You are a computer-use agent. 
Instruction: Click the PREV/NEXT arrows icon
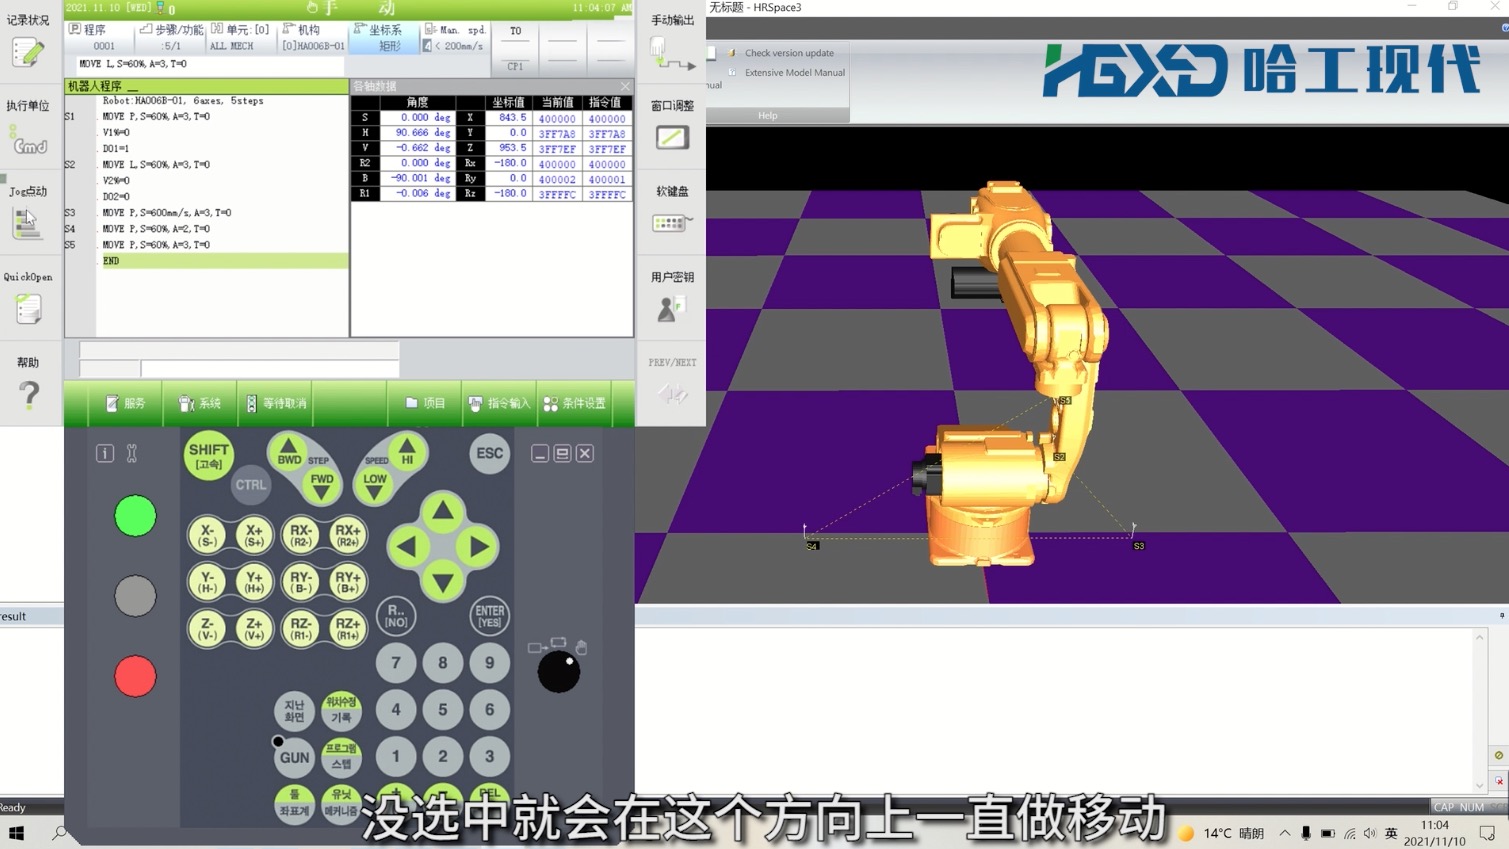(672, 395)
